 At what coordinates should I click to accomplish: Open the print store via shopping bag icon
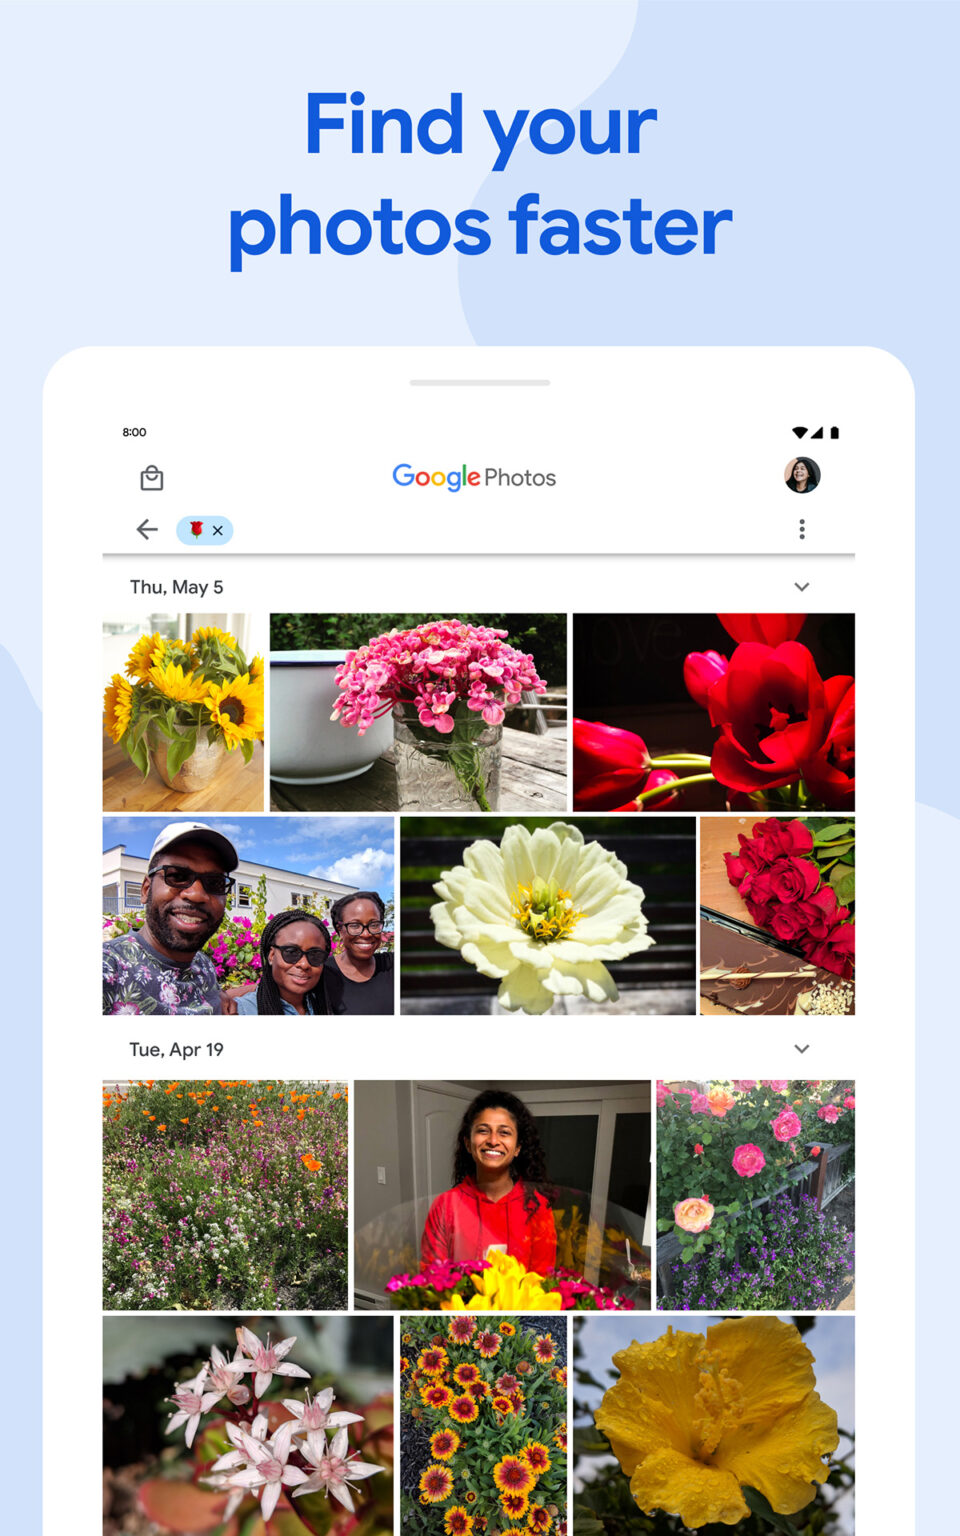coord(152,477)
